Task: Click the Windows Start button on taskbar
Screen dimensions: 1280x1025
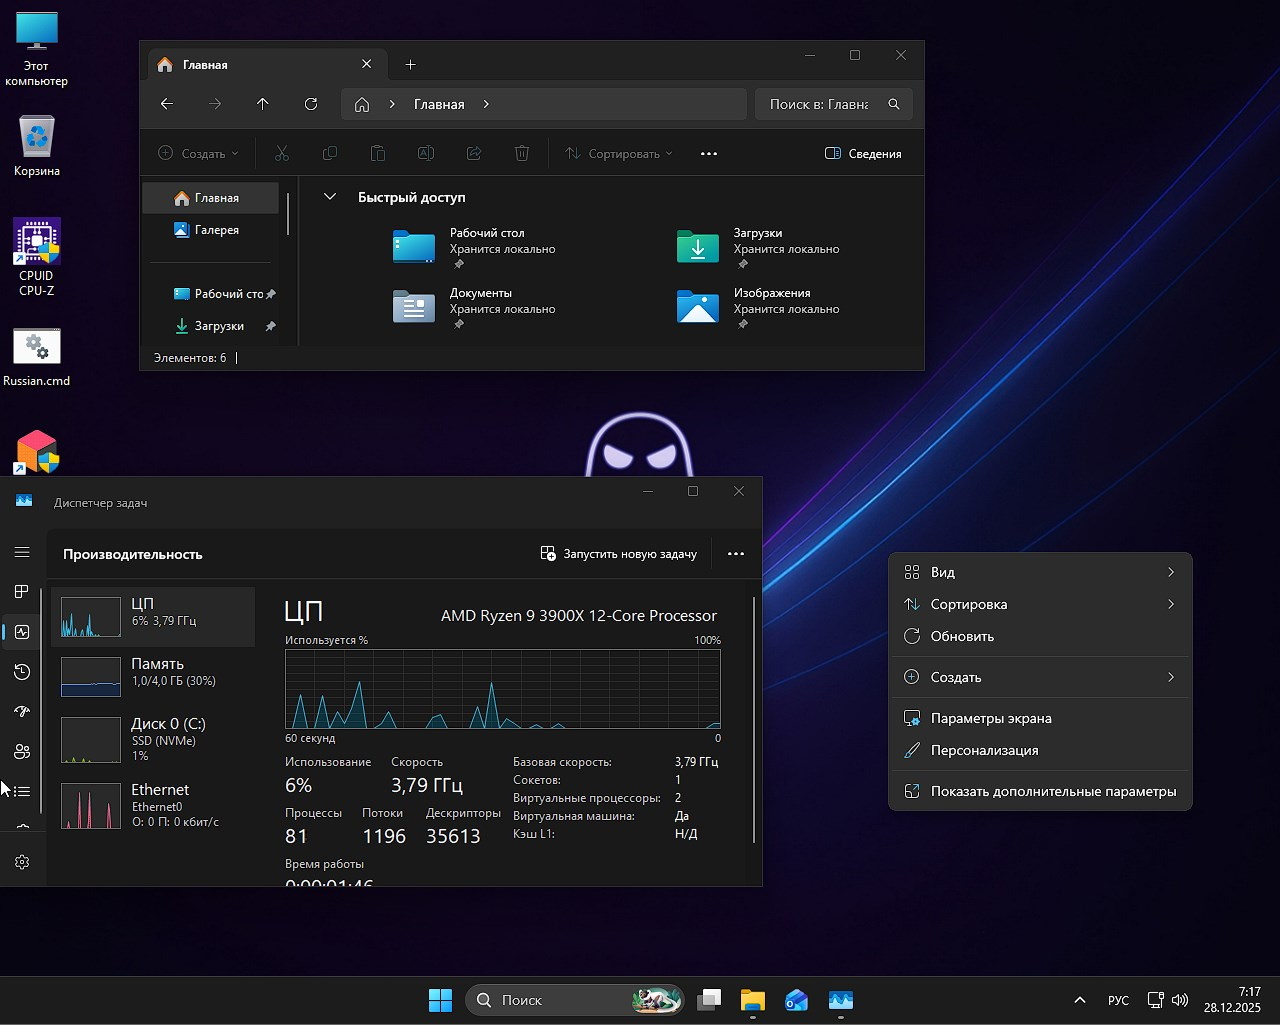Action: [440, 1000]
